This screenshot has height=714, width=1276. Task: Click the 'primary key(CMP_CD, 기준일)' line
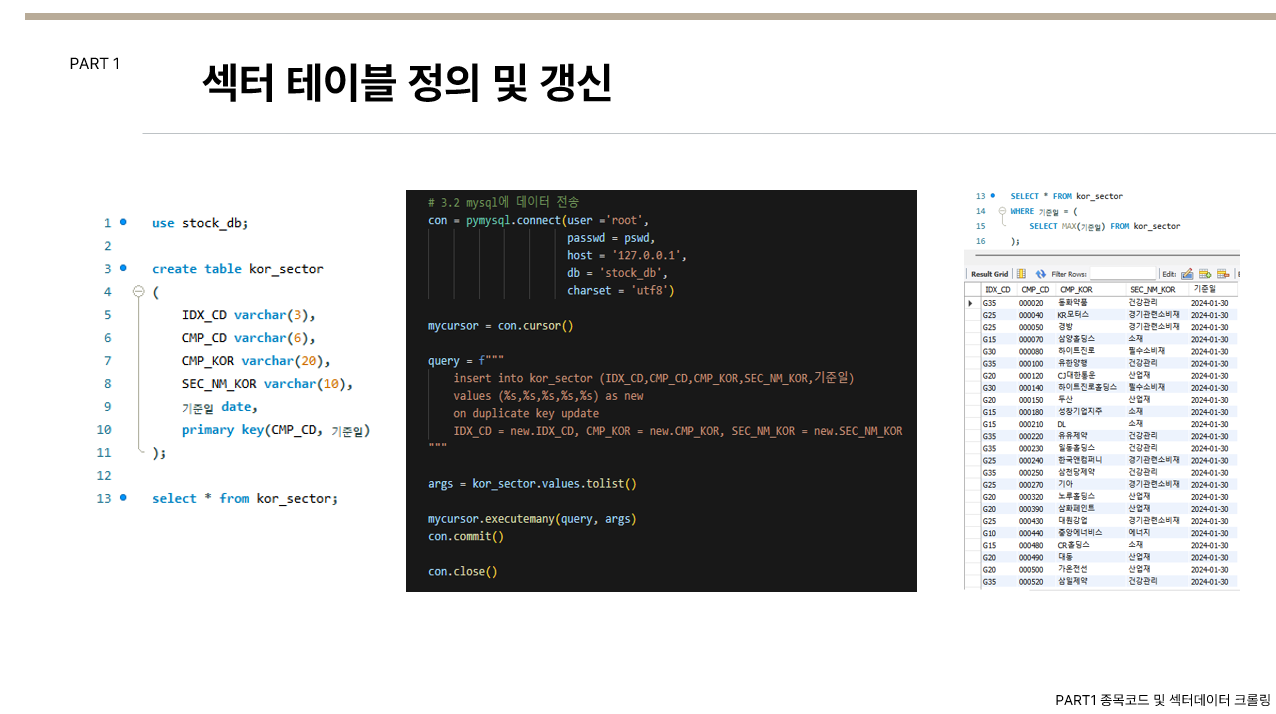pos(276,430)
